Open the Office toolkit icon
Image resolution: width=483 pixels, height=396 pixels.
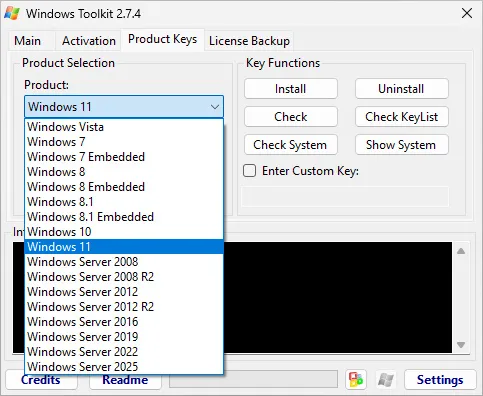[356, 379]
